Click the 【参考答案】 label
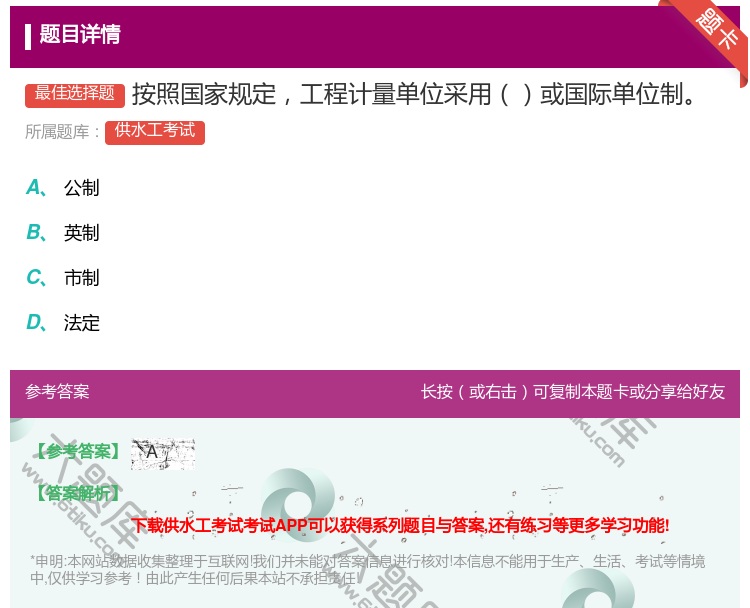Screen dimensions: 750x608 (78, 451)
